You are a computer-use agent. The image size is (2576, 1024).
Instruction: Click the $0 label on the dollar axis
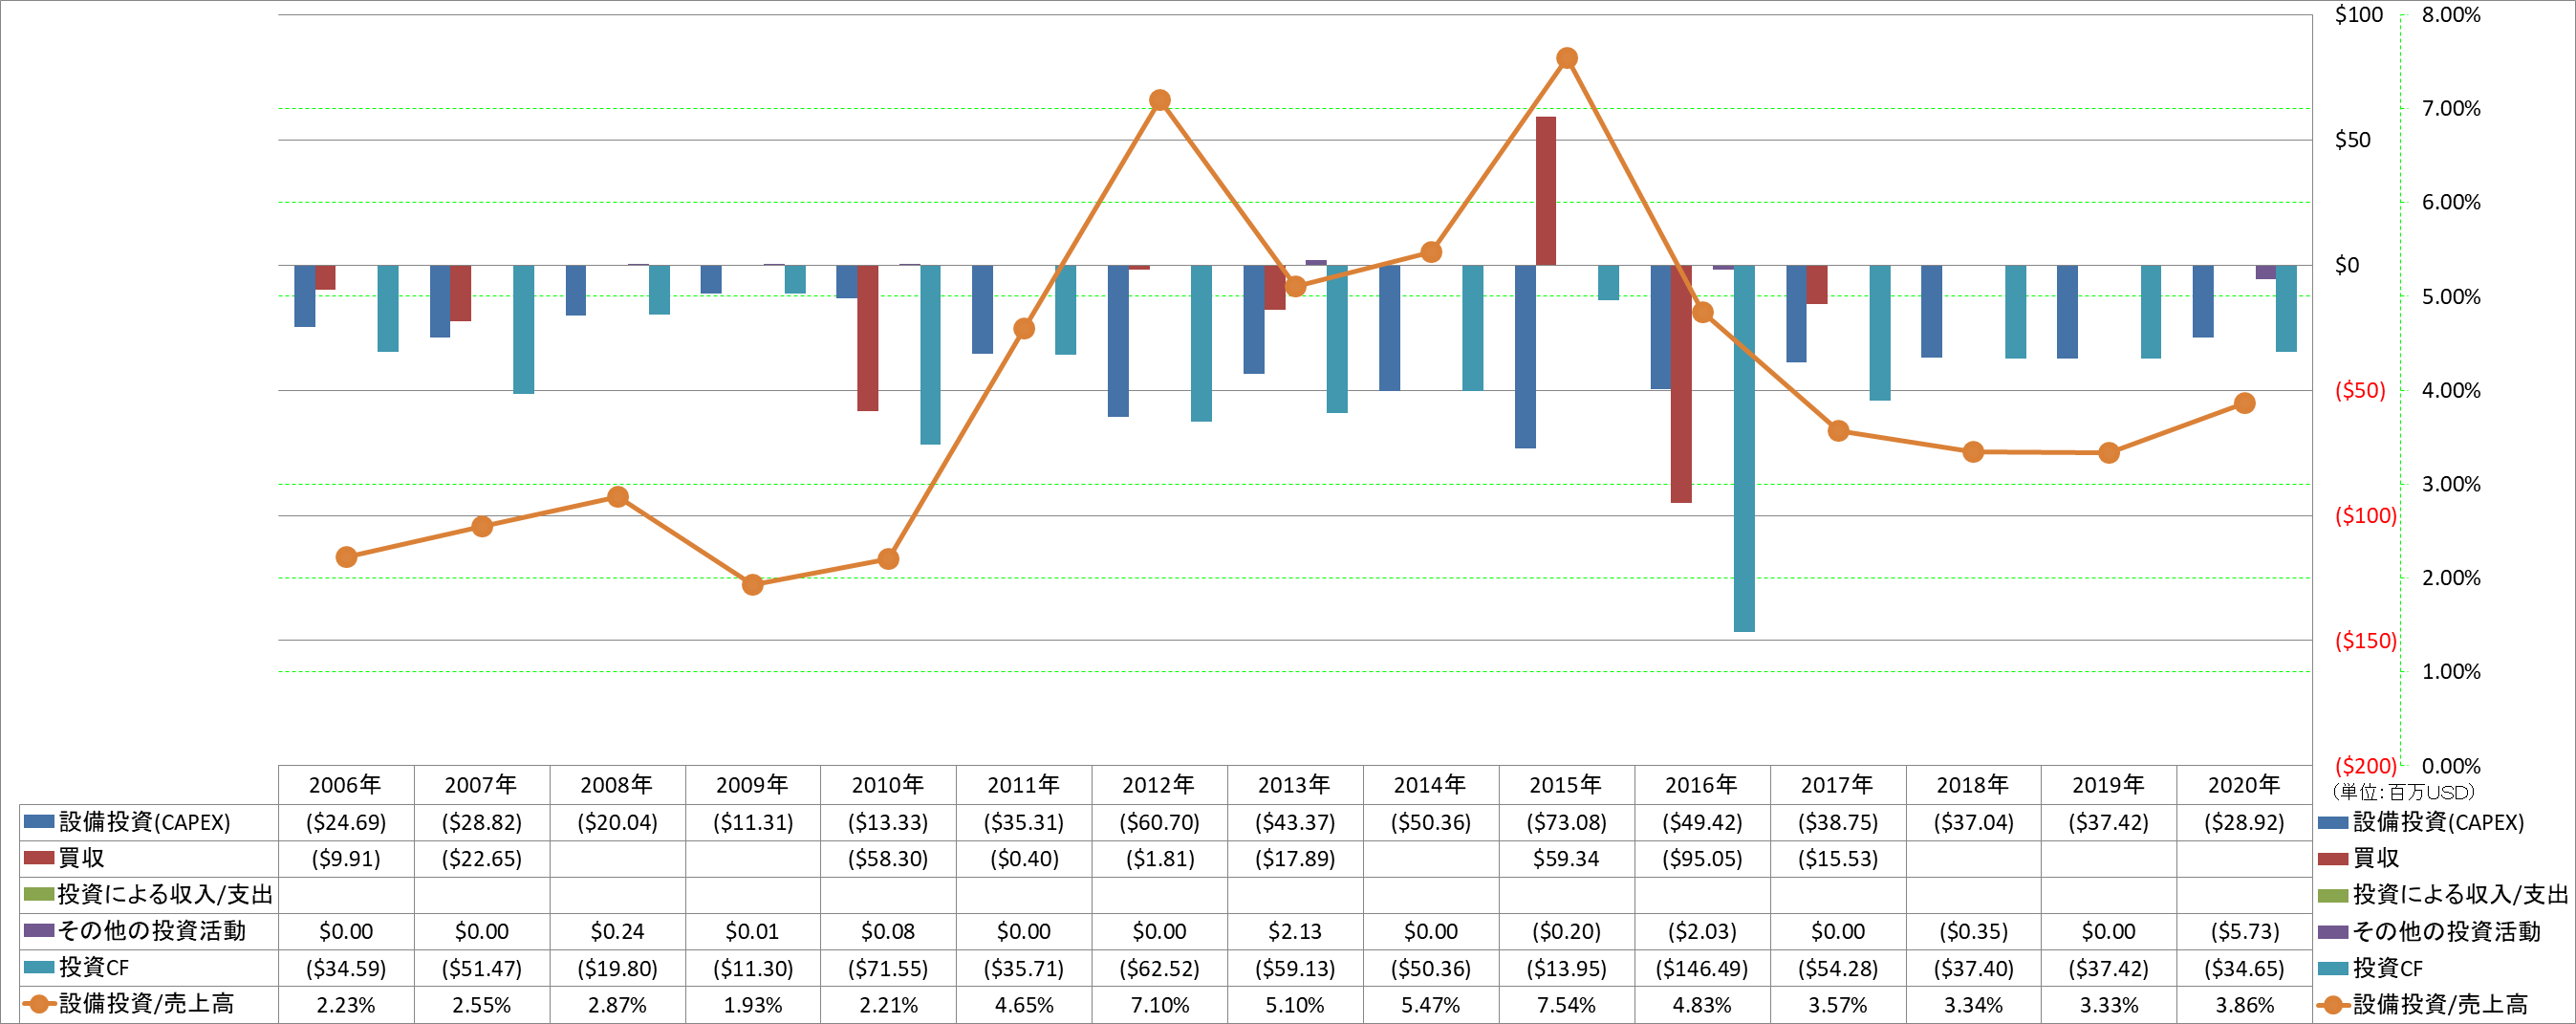(2347, 265)
